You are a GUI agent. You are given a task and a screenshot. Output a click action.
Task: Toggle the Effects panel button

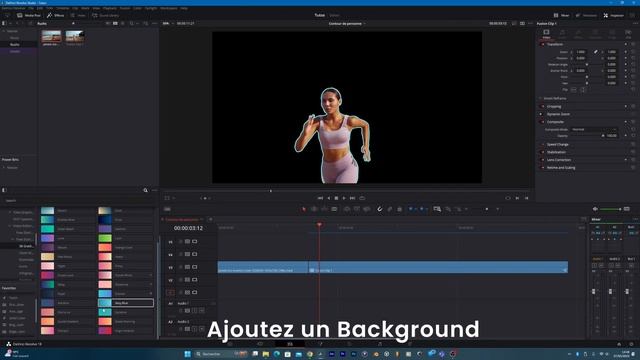click(x=56, y=16)
